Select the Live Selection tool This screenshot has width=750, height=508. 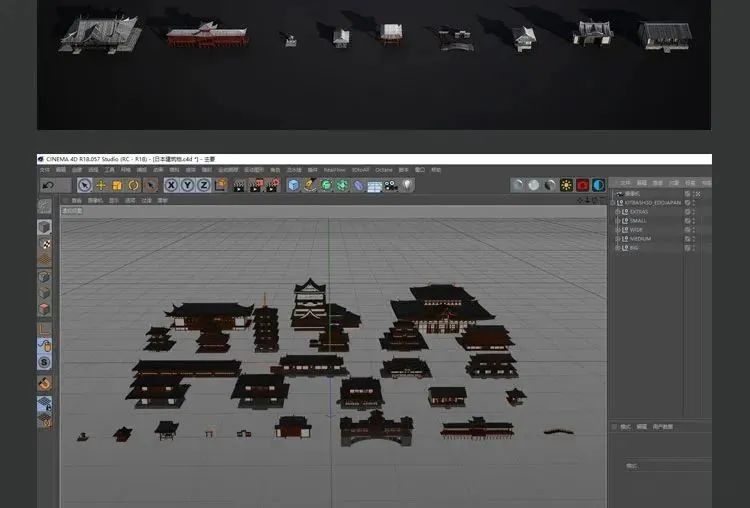point(85,185)
